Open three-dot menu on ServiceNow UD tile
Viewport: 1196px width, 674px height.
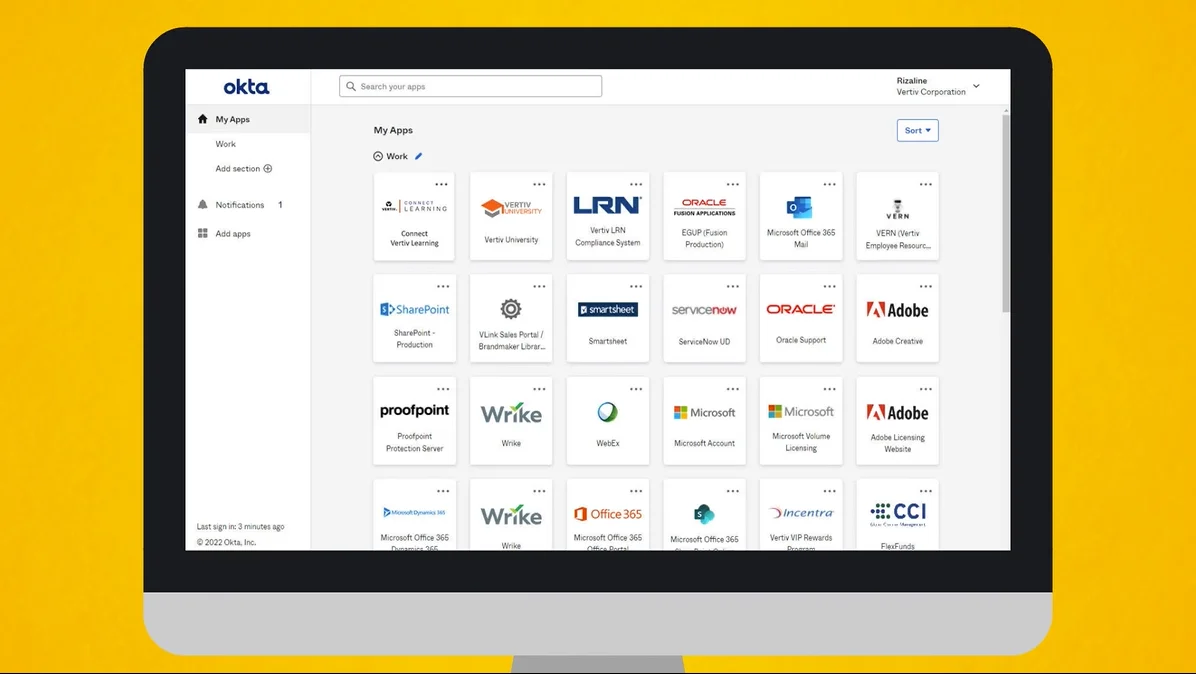[733, 287]
